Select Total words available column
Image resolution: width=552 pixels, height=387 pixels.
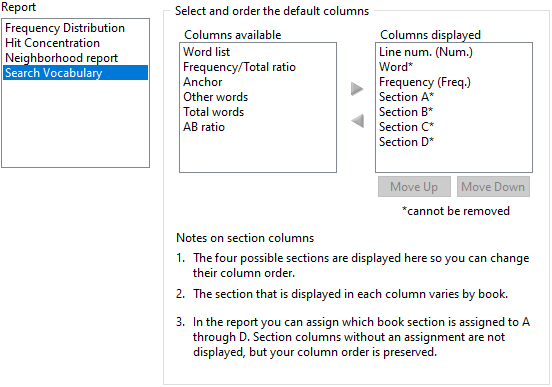coord(258,112)
